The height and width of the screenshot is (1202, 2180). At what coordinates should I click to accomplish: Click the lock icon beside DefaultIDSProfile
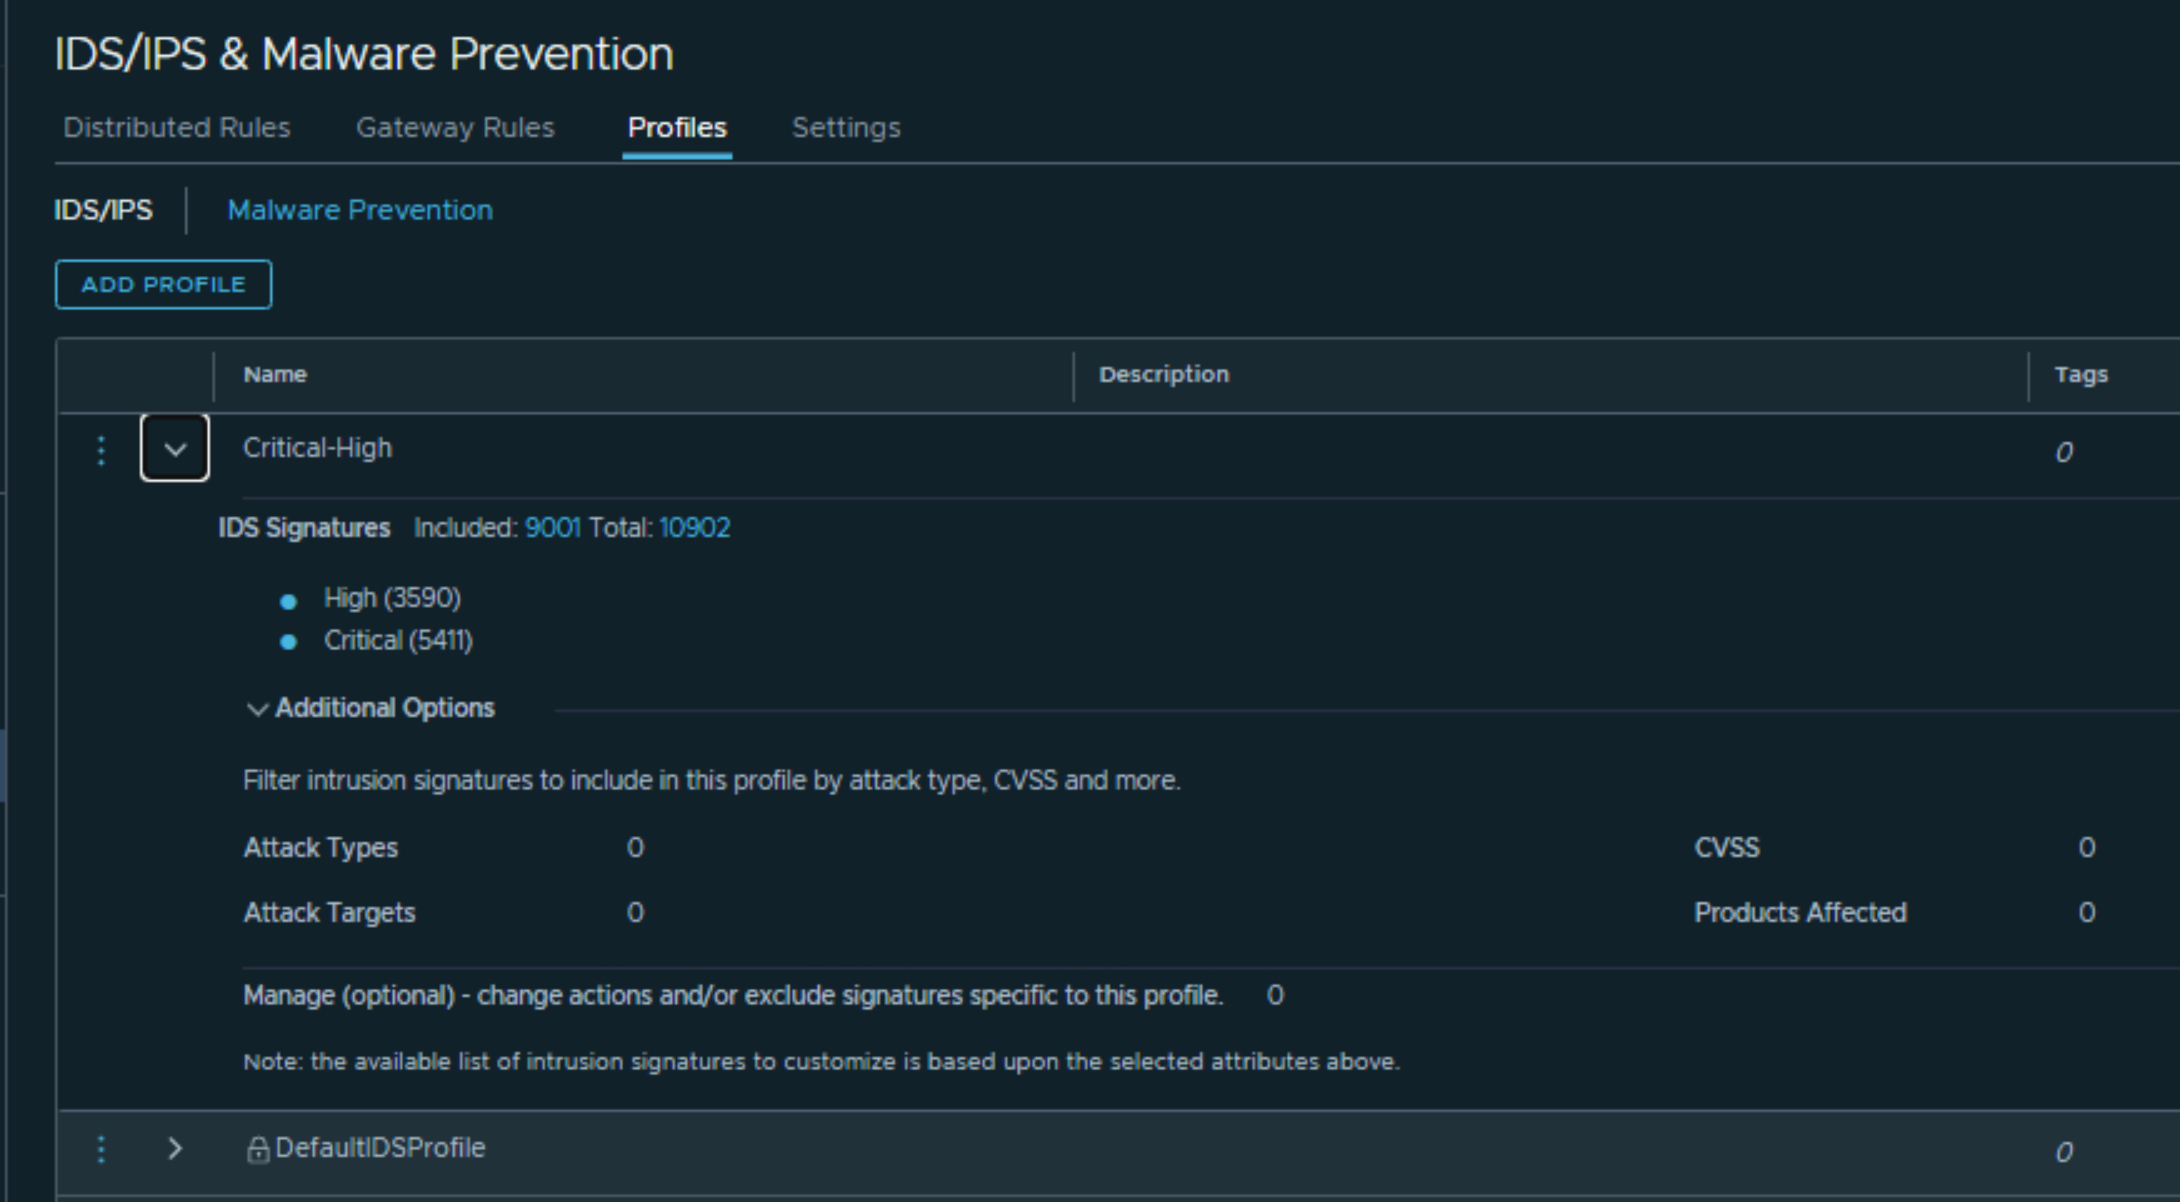click(257, 1150)
